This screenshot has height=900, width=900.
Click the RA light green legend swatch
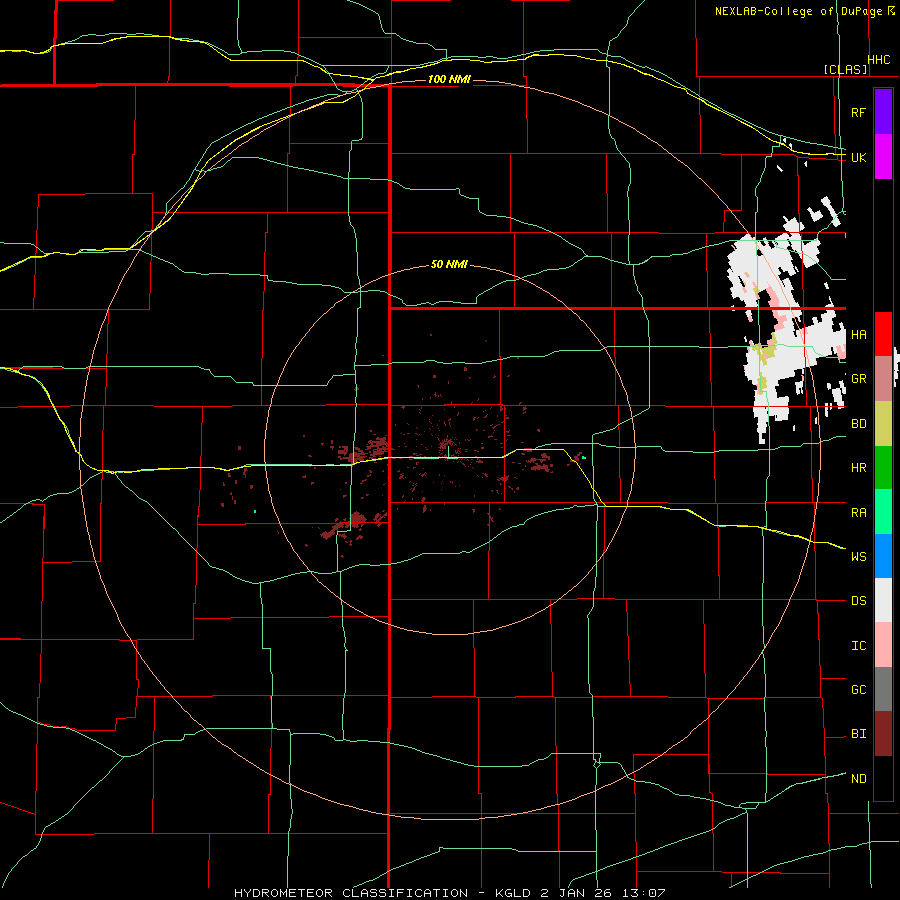tap(883, 512)
